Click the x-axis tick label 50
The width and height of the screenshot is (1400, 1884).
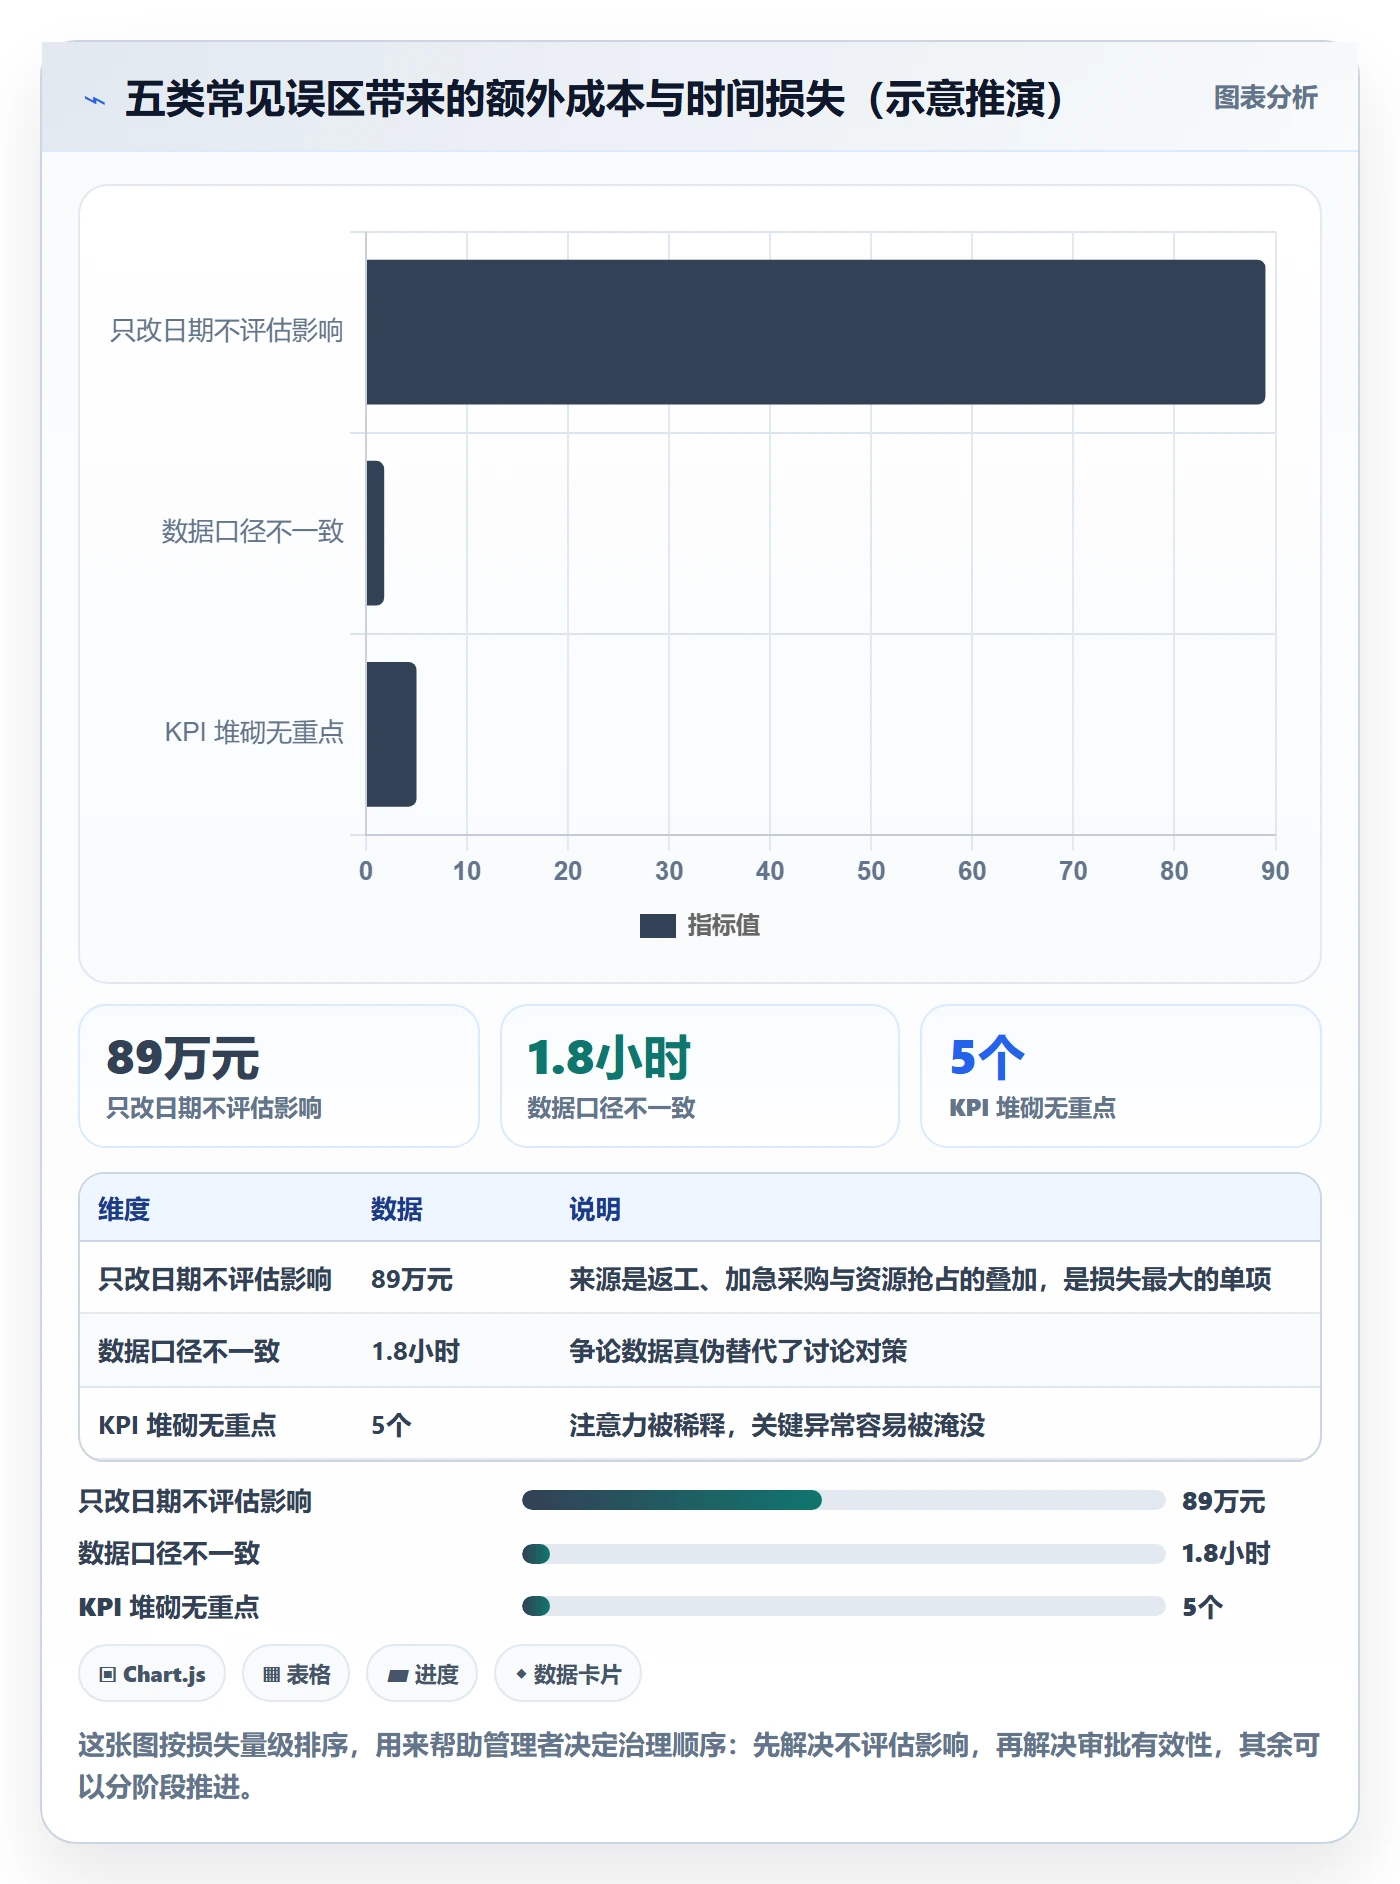click(x=871, y=871)
